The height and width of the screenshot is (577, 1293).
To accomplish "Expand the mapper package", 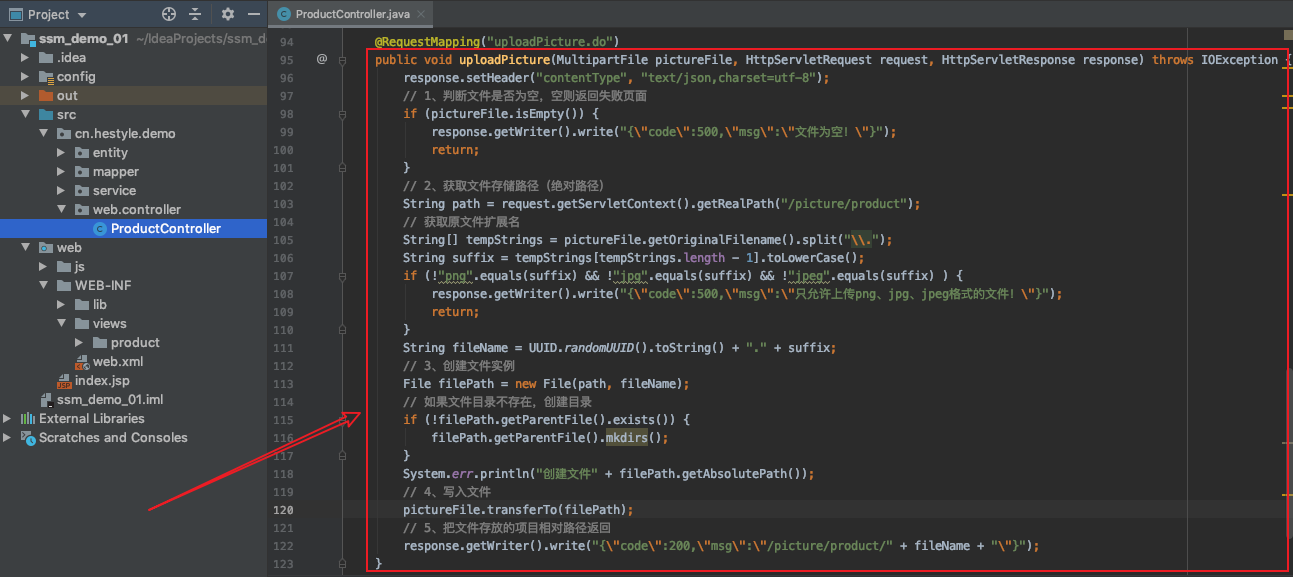I will [x=62, y=171].
